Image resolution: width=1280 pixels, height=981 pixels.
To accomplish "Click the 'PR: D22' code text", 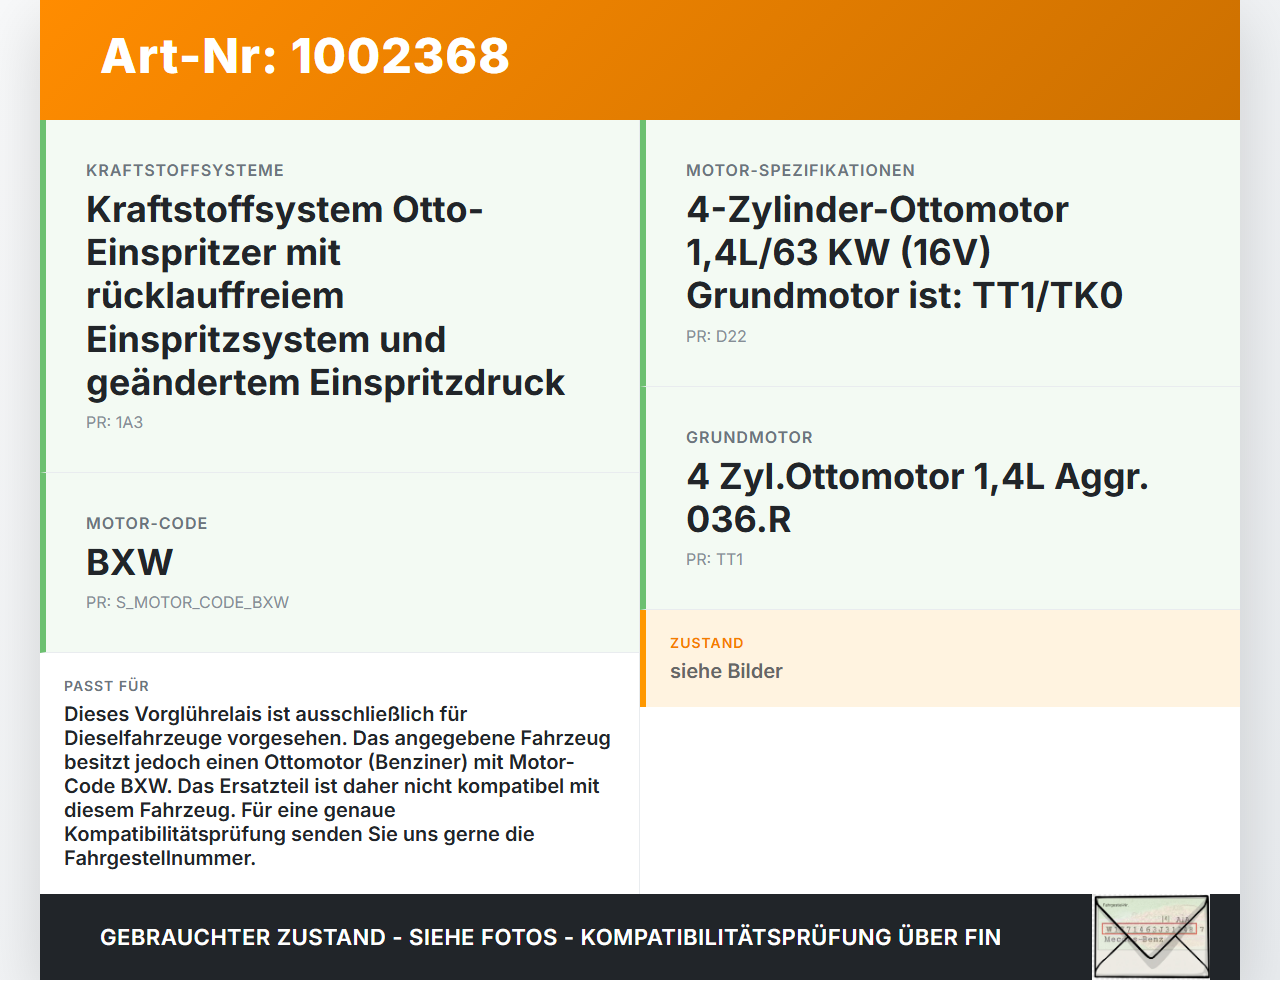I will click(716, 336).
